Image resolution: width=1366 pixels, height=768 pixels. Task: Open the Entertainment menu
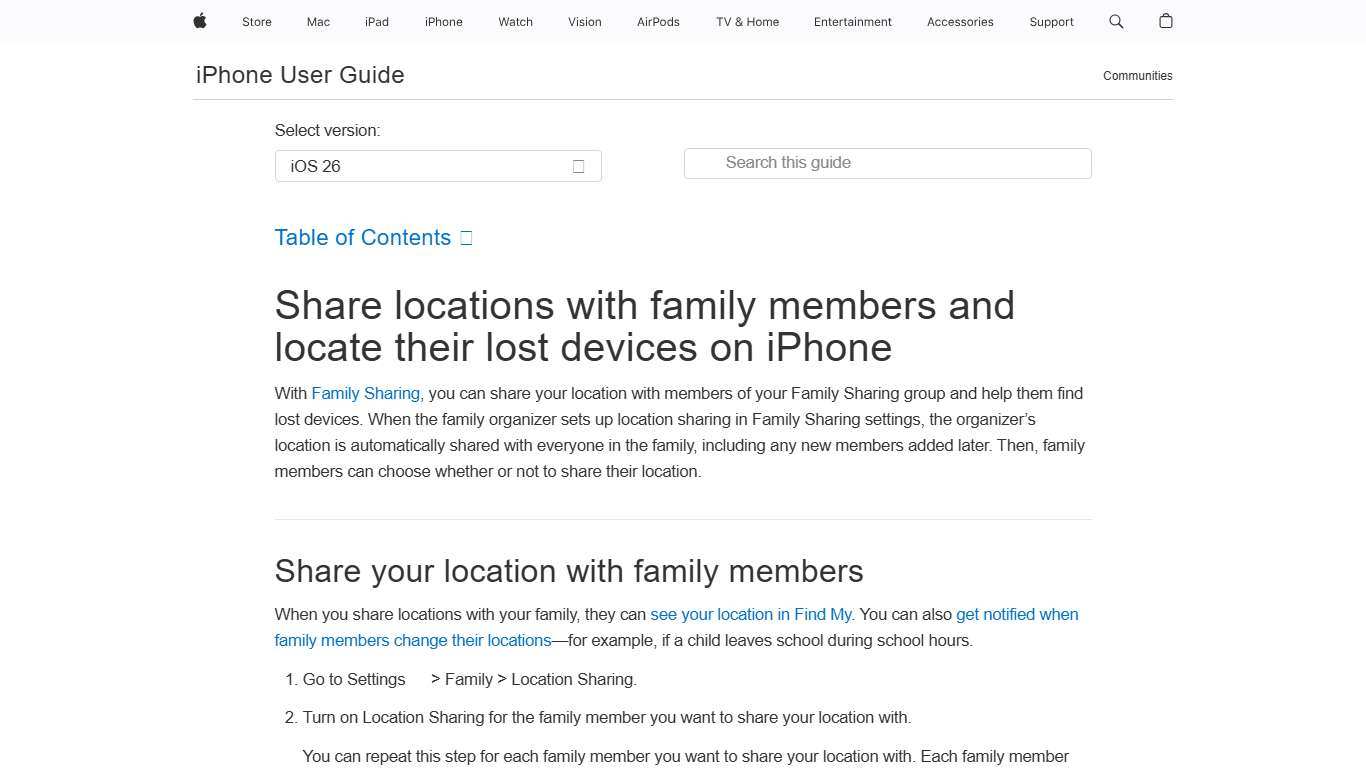point(852,21)
